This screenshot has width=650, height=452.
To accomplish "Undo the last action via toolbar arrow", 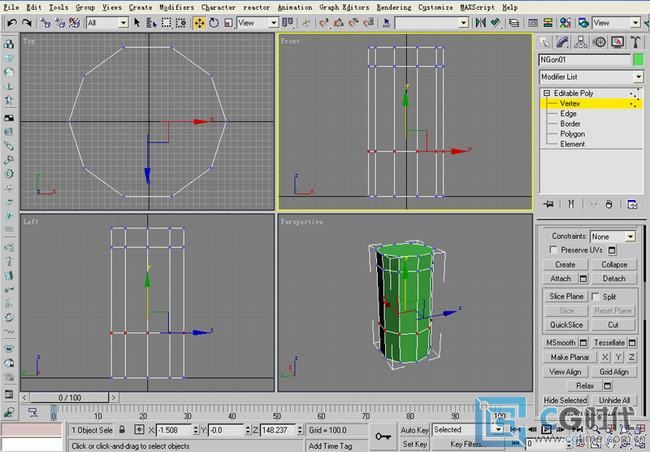I will coord(12,23).
